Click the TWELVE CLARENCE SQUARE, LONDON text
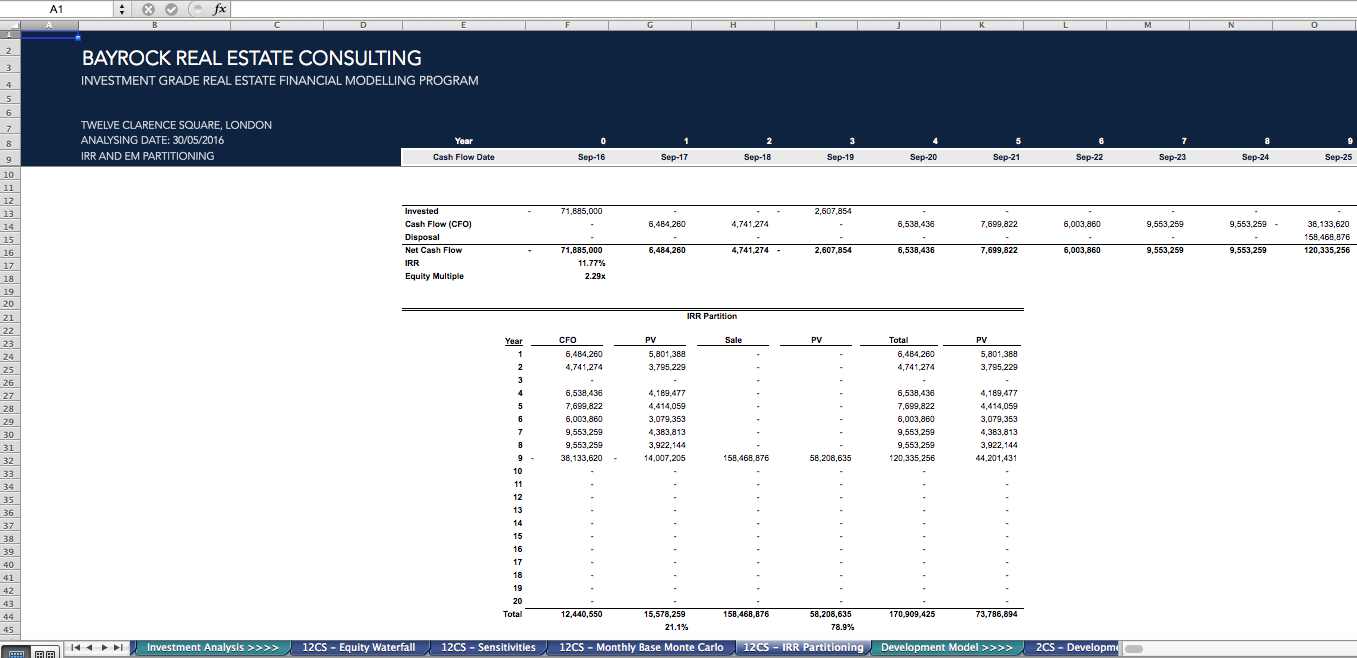Viewport: 1357px width, 658px height. click(176, 125)
